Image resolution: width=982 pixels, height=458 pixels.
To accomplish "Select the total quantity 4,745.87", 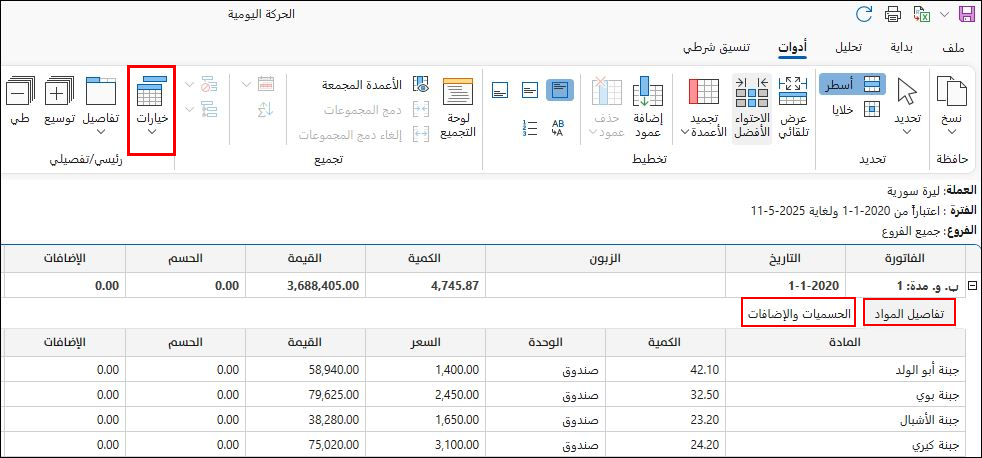I will [x=426, y=285].
